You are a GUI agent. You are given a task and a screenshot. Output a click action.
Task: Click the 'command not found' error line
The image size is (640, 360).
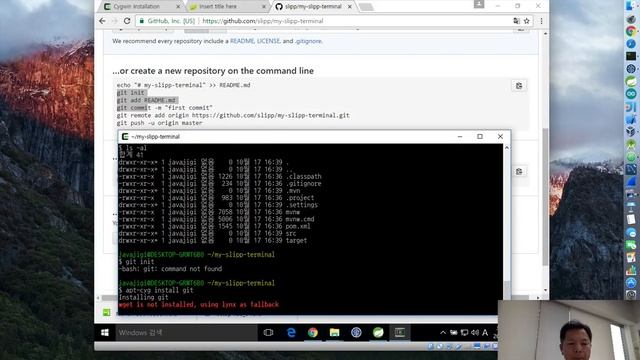pos(171,269)
